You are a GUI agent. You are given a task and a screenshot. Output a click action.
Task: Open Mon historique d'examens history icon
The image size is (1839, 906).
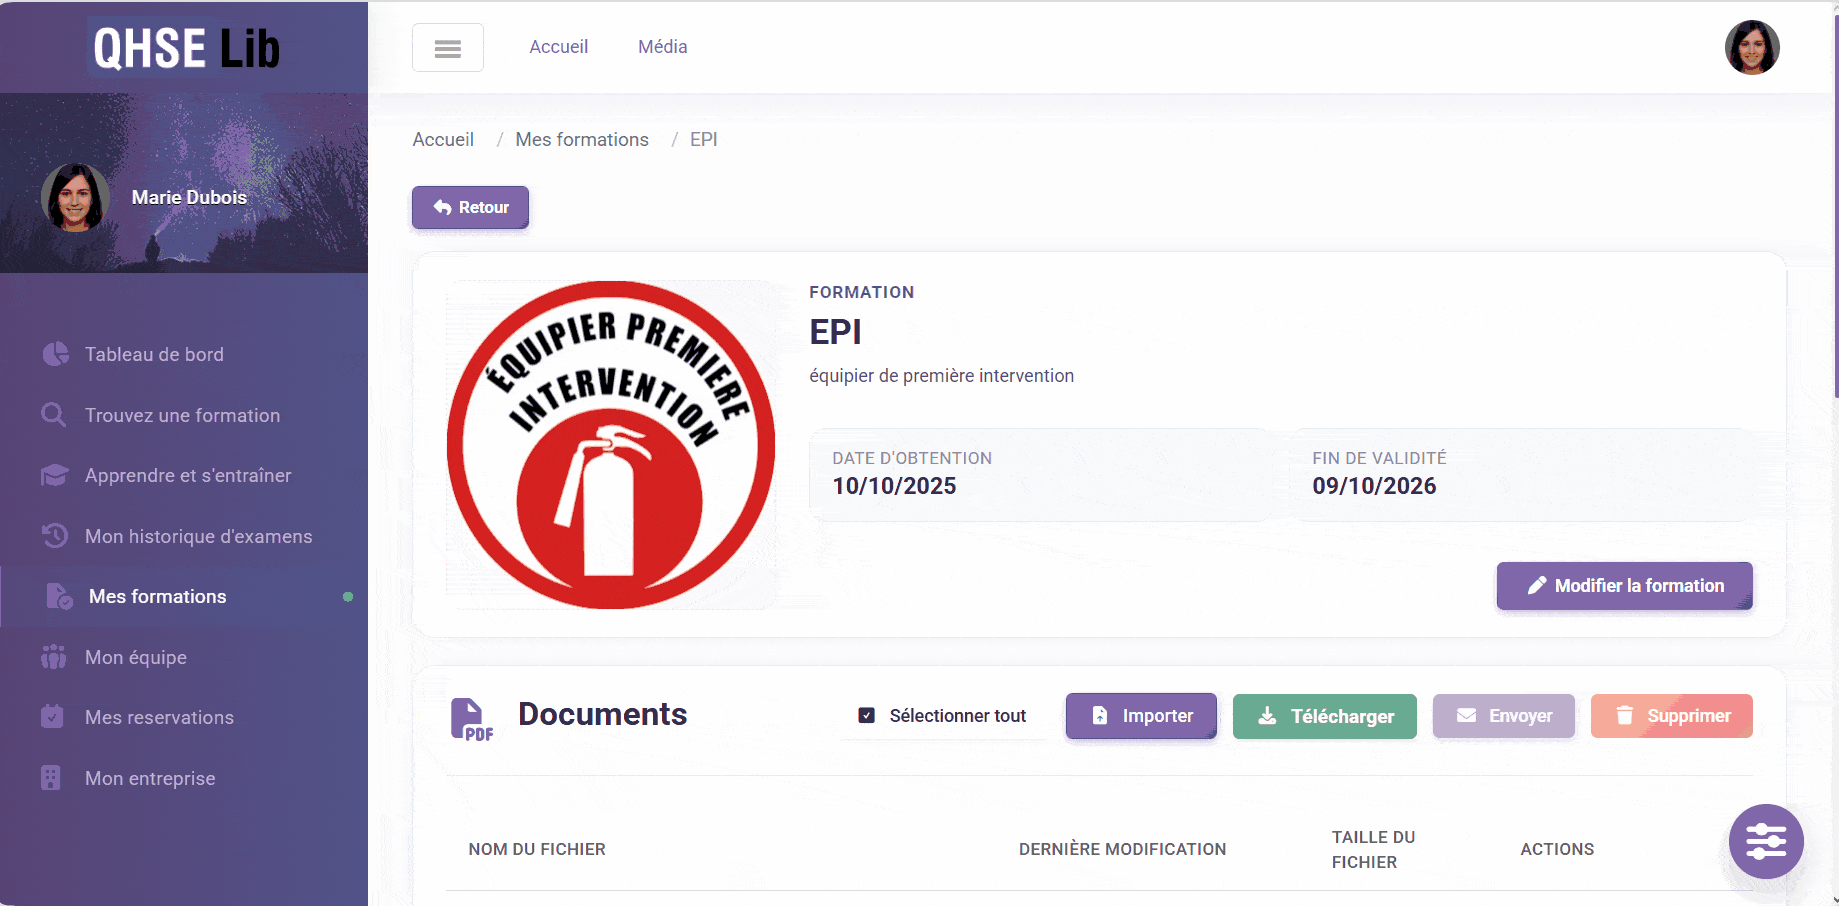55,536
